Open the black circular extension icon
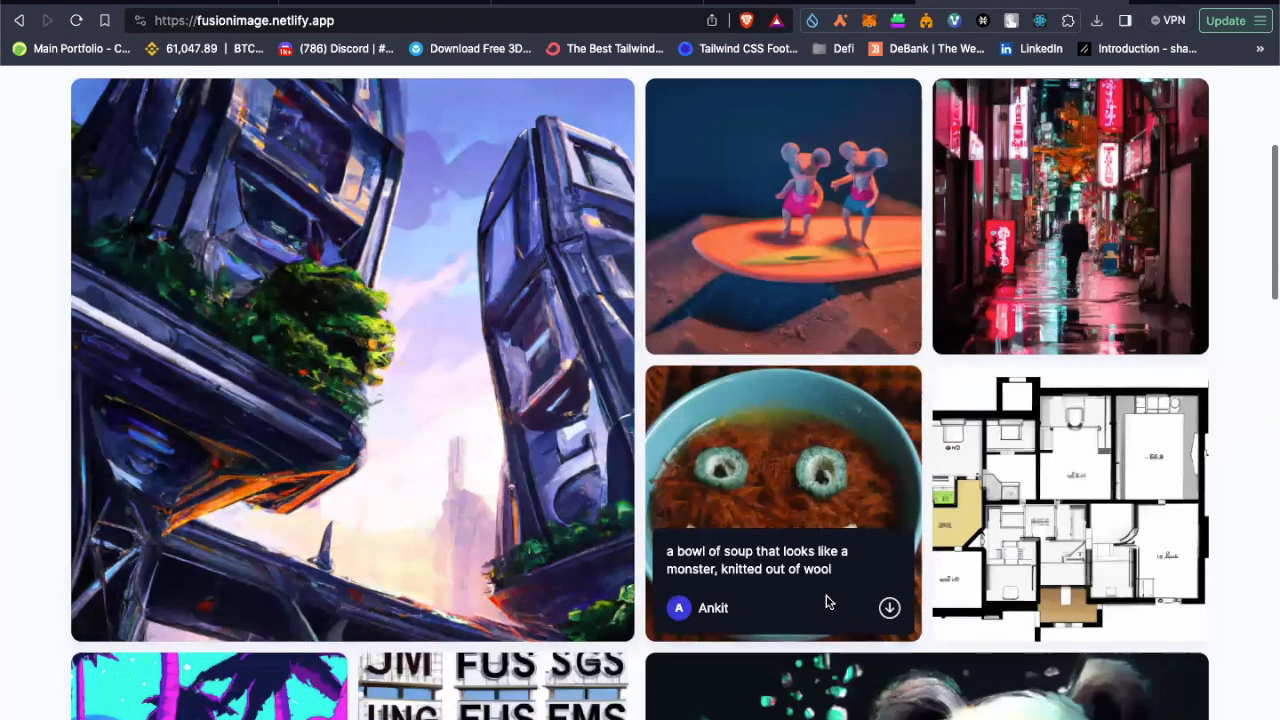The height and width of the screenshot is (720, 1280). [983, 20]
